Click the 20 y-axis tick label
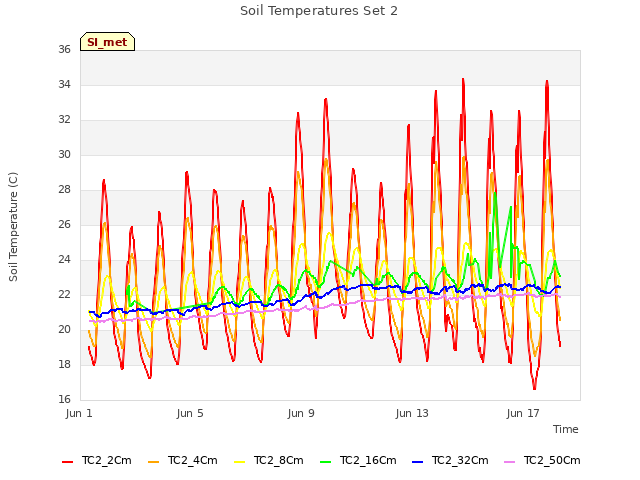The width and height of the screenshot is (640, 480). [64, 329]
